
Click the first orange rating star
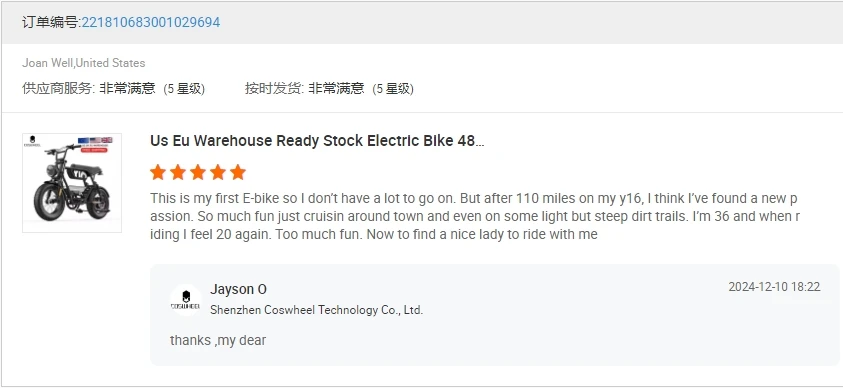click(158, 173)
